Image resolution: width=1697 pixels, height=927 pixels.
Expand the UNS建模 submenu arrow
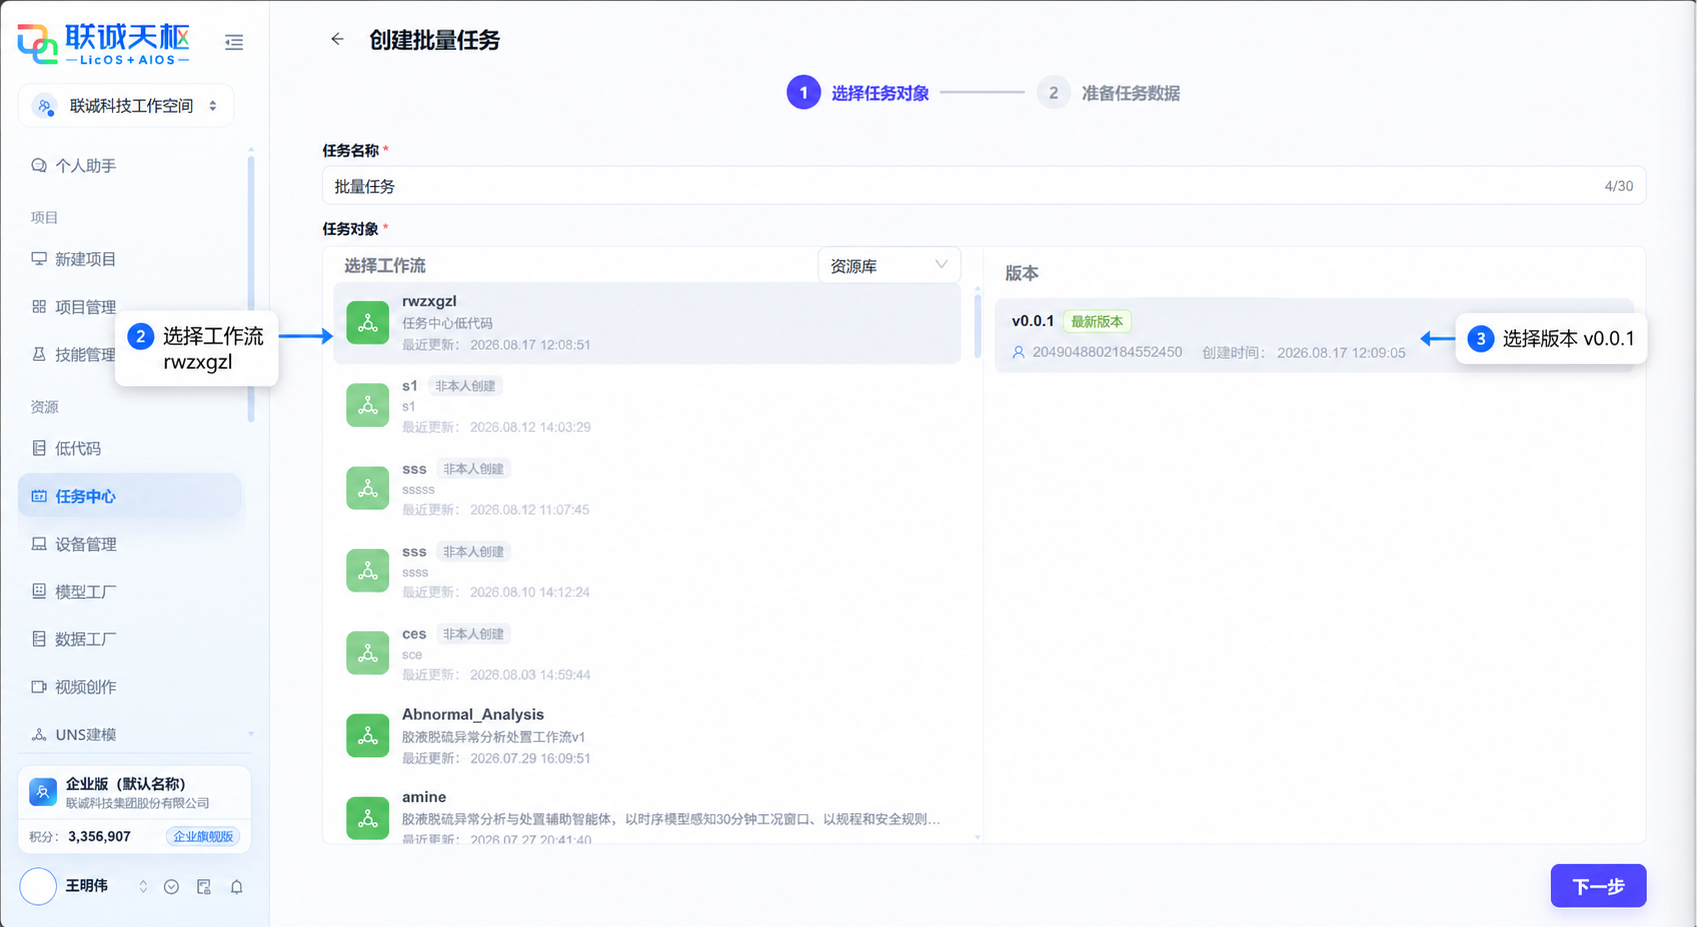(250, 734)
